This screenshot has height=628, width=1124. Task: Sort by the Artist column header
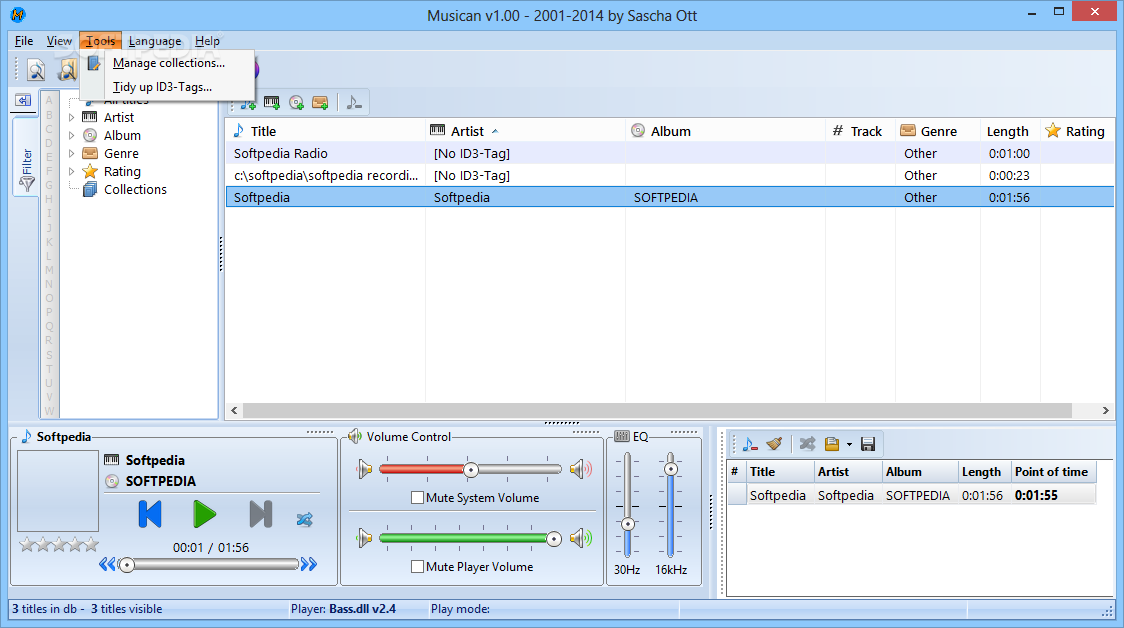[525, 130]
